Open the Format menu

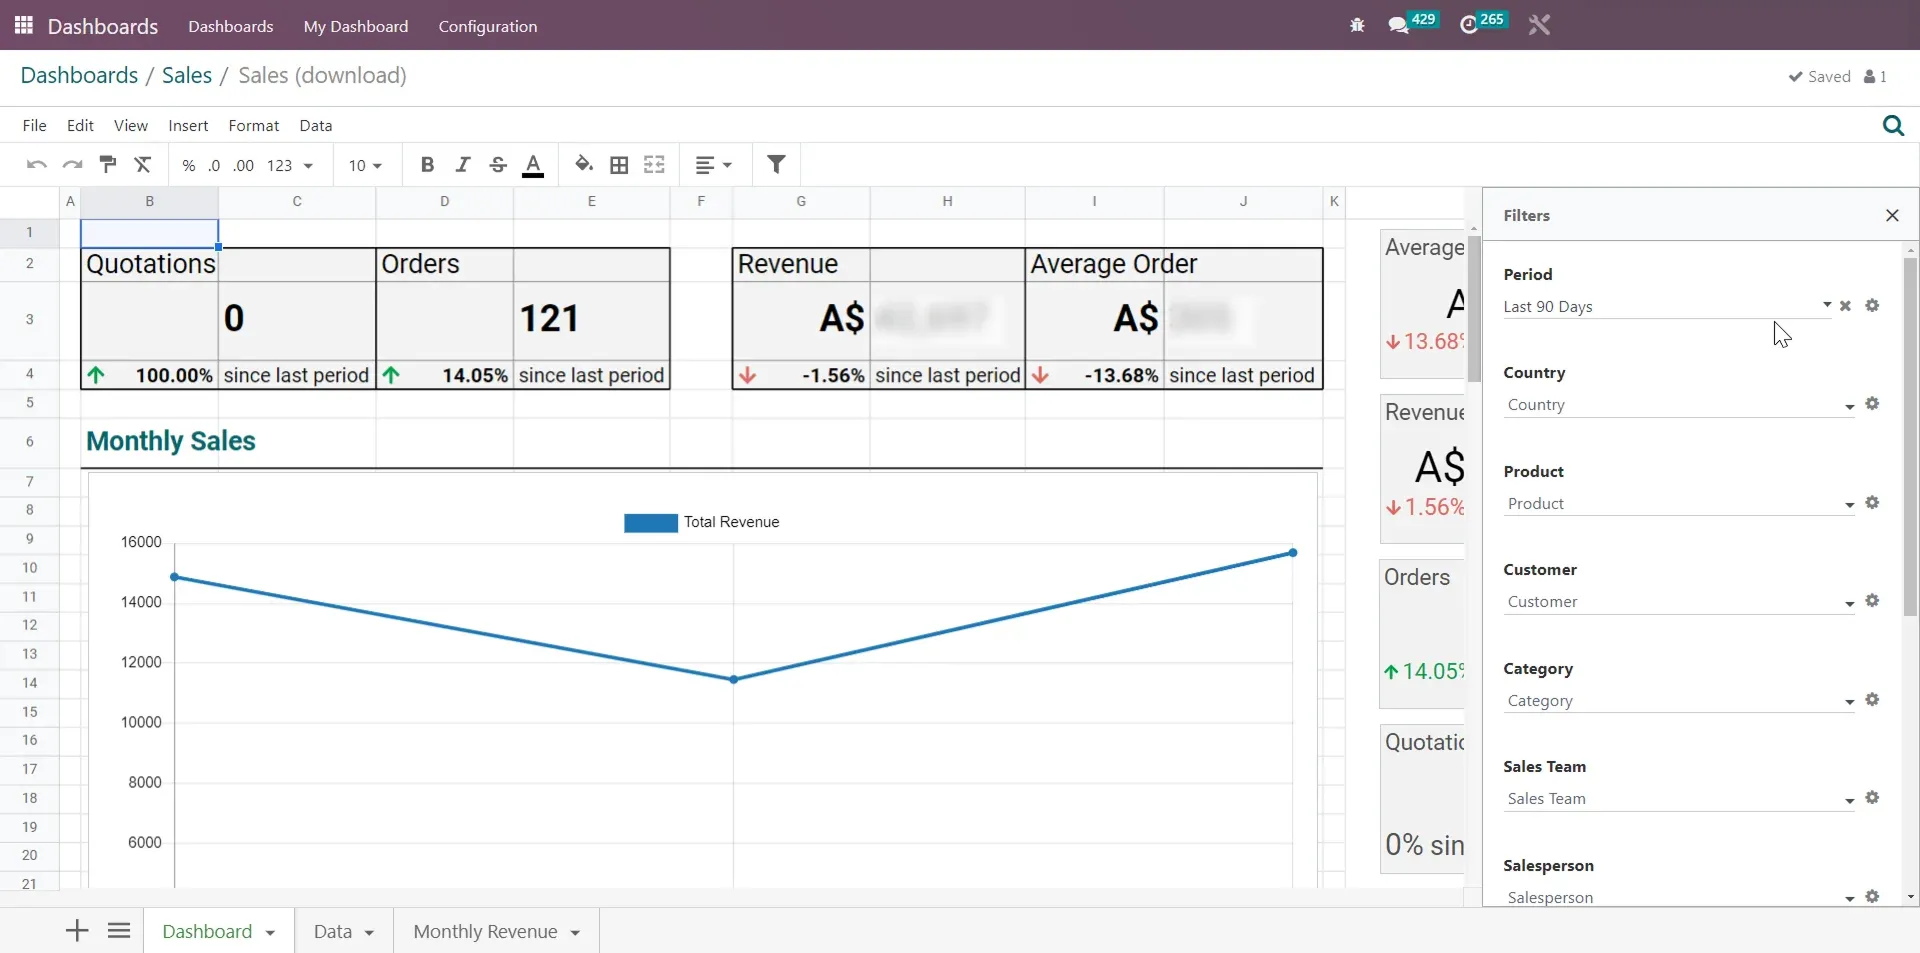[x=253, y=125]
